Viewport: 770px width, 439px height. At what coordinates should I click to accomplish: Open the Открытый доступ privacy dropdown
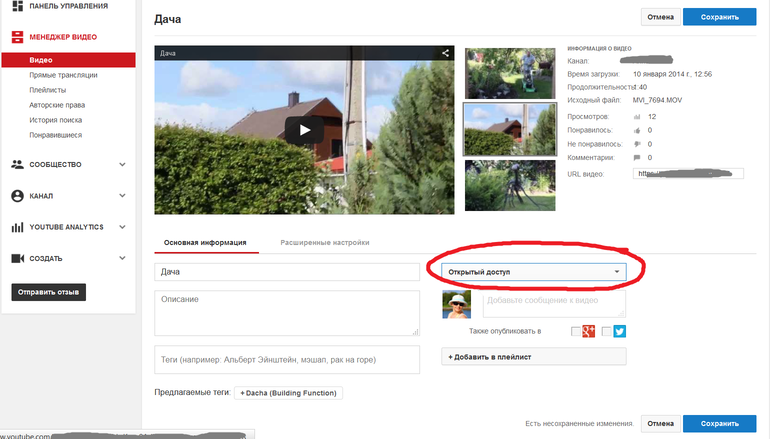pyautogui.click(x=534, y=272)
